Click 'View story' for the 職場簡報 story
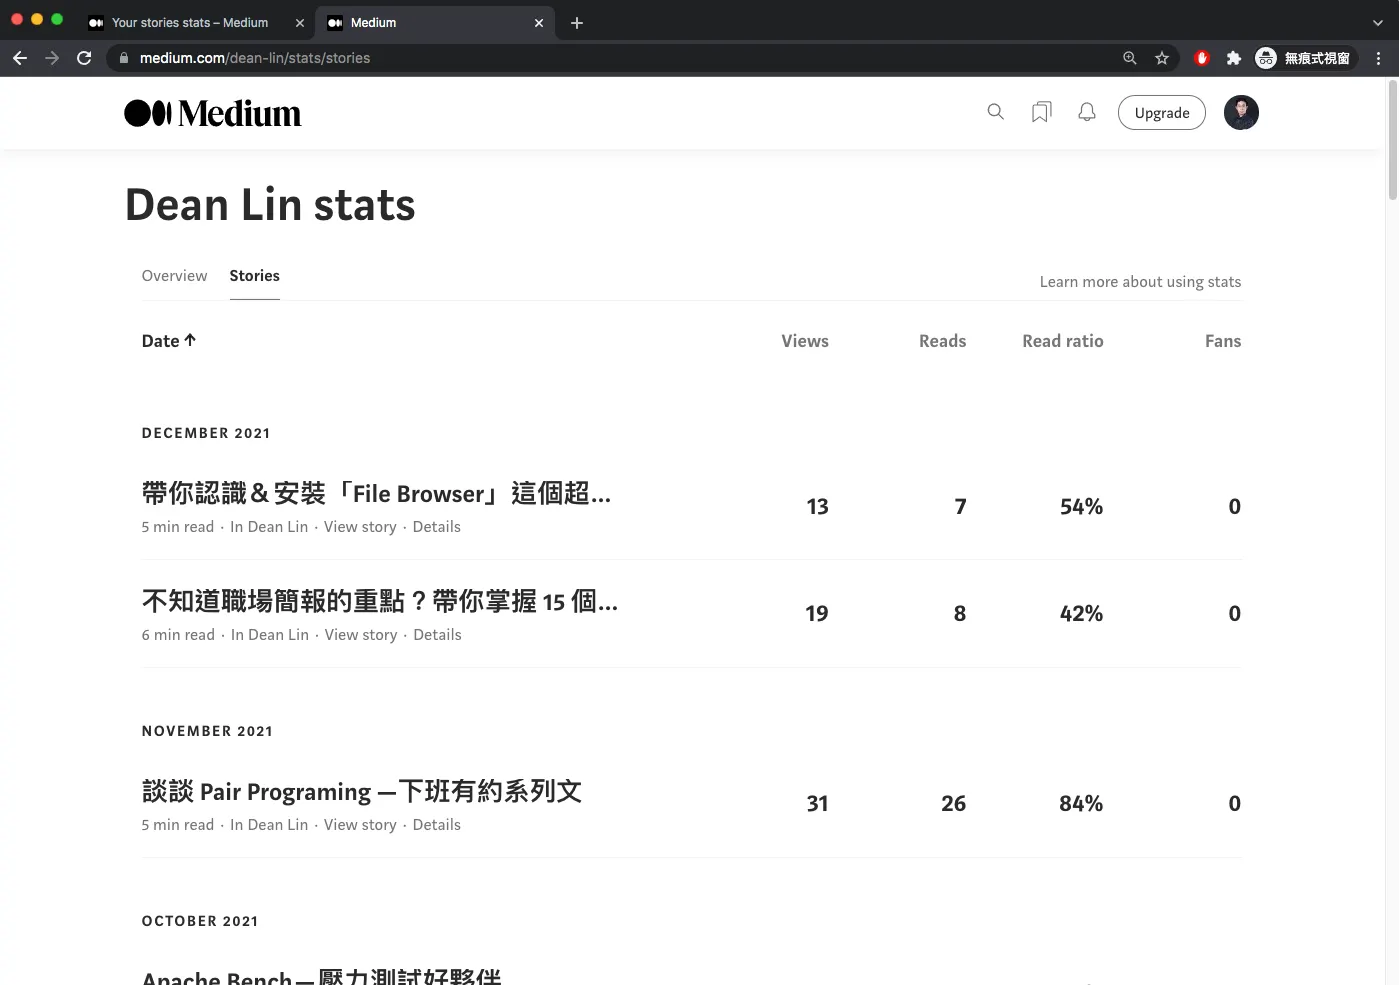This screenshot has width=1399, height=985. click(361, 635)
